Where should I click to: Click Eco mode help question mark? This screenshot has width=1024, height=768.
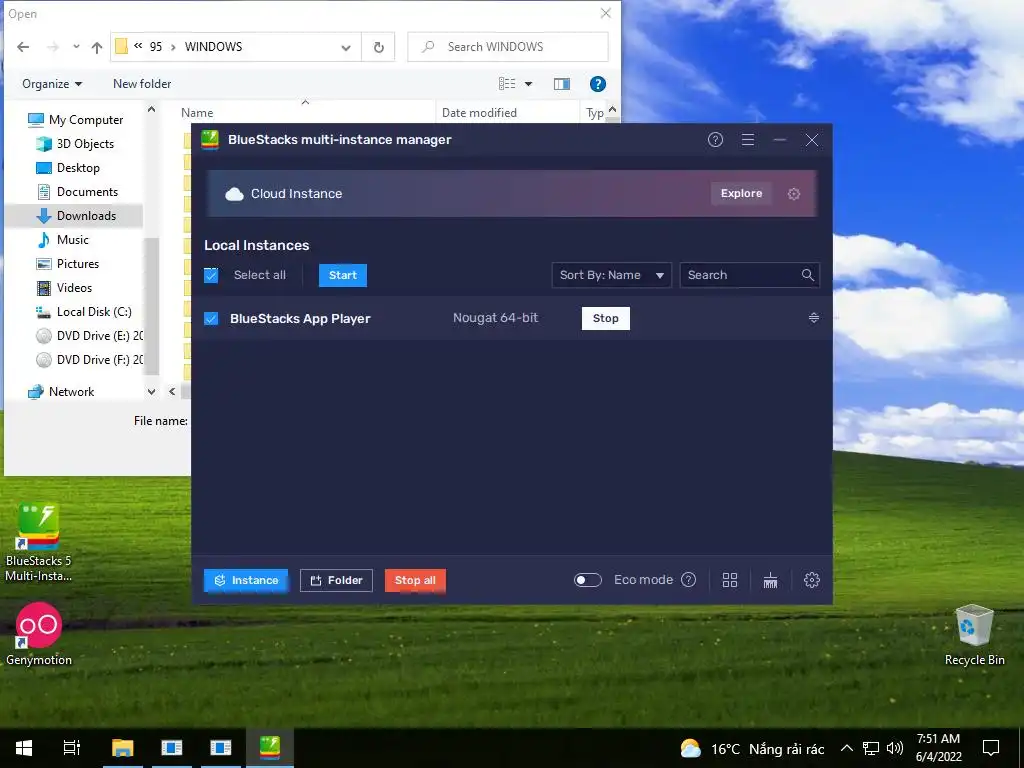(688, 580)
